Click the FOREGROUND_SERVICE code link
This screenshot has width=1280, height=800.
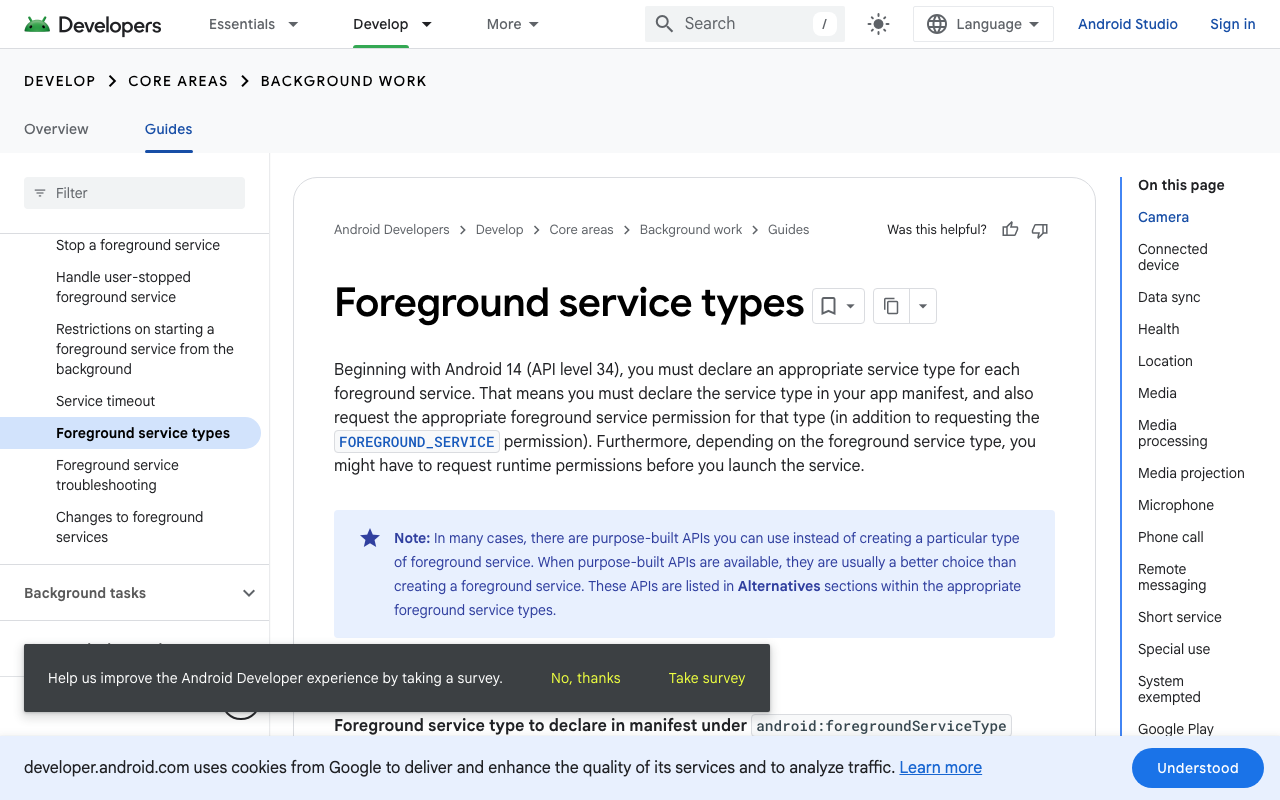point(417,442)
